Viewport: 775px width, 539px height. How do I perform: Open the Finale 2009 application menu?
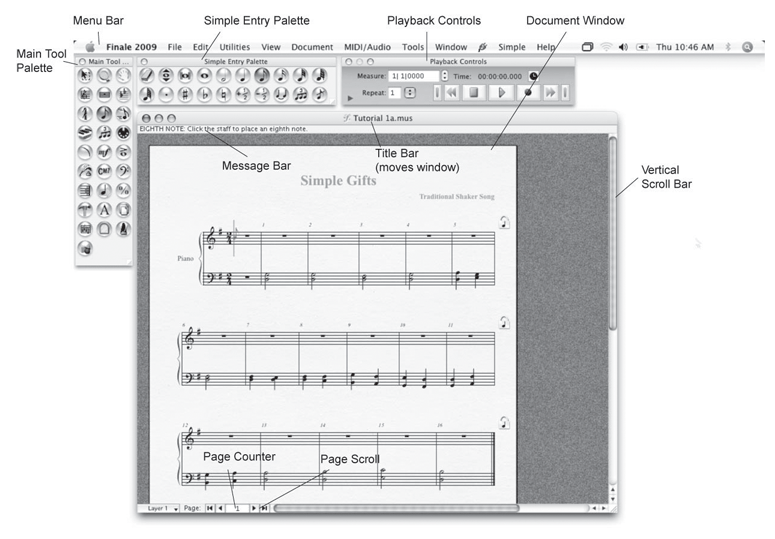click(131, 47)
